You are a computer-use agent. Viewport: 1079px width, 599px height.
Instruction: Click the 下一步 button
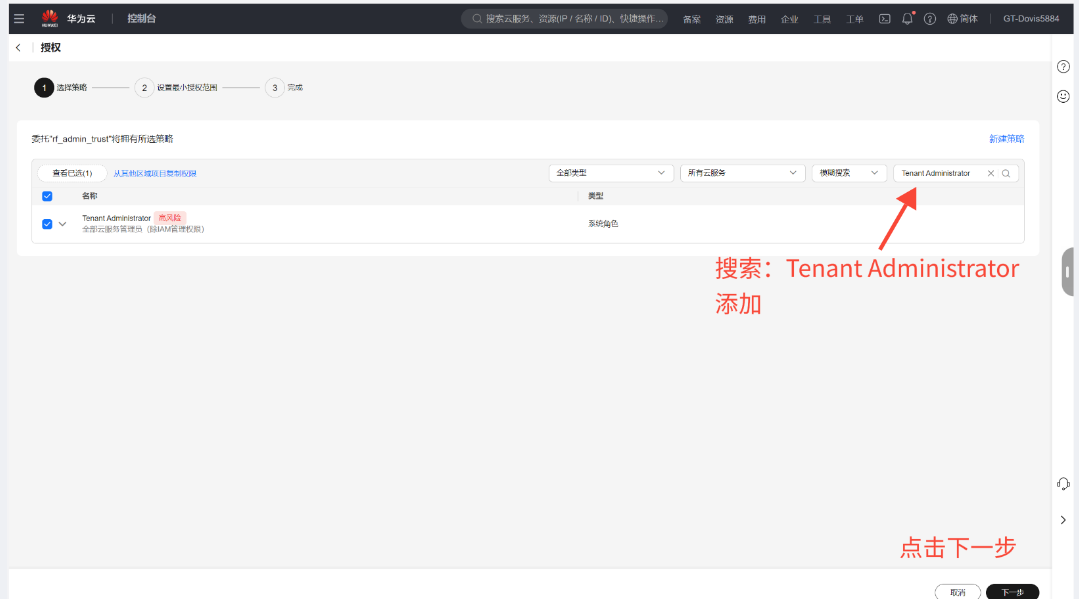[1012, 591]
